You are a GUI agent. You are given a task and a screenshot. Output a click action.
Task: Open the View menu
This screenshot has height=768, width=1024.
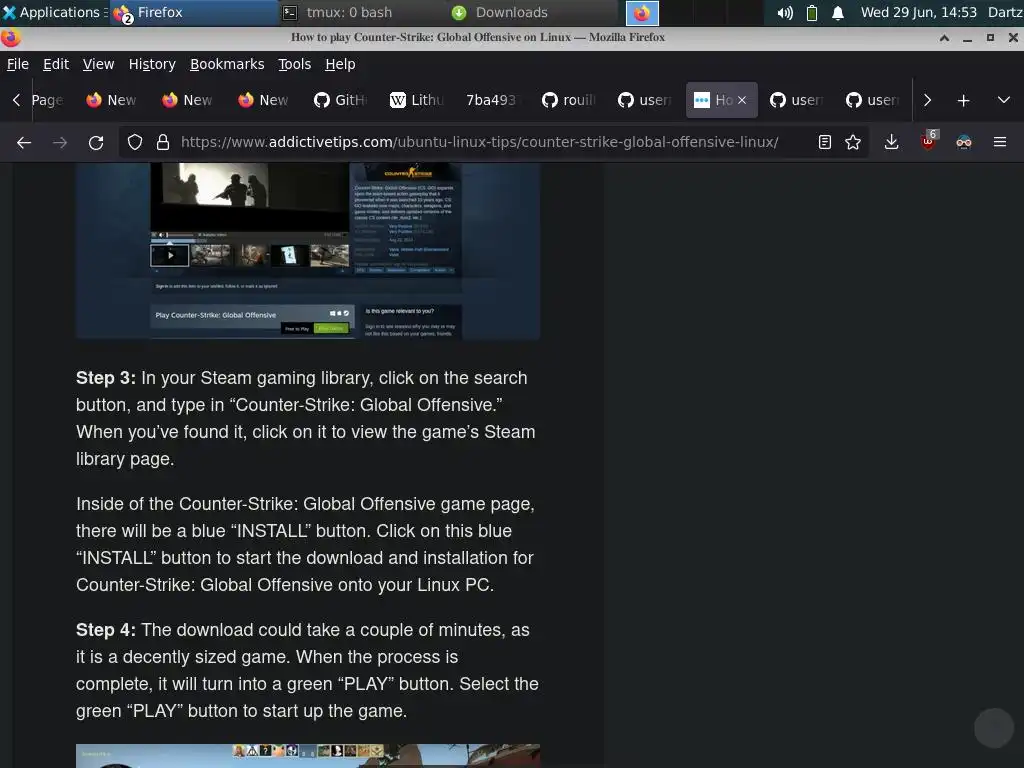coord(98,64)
